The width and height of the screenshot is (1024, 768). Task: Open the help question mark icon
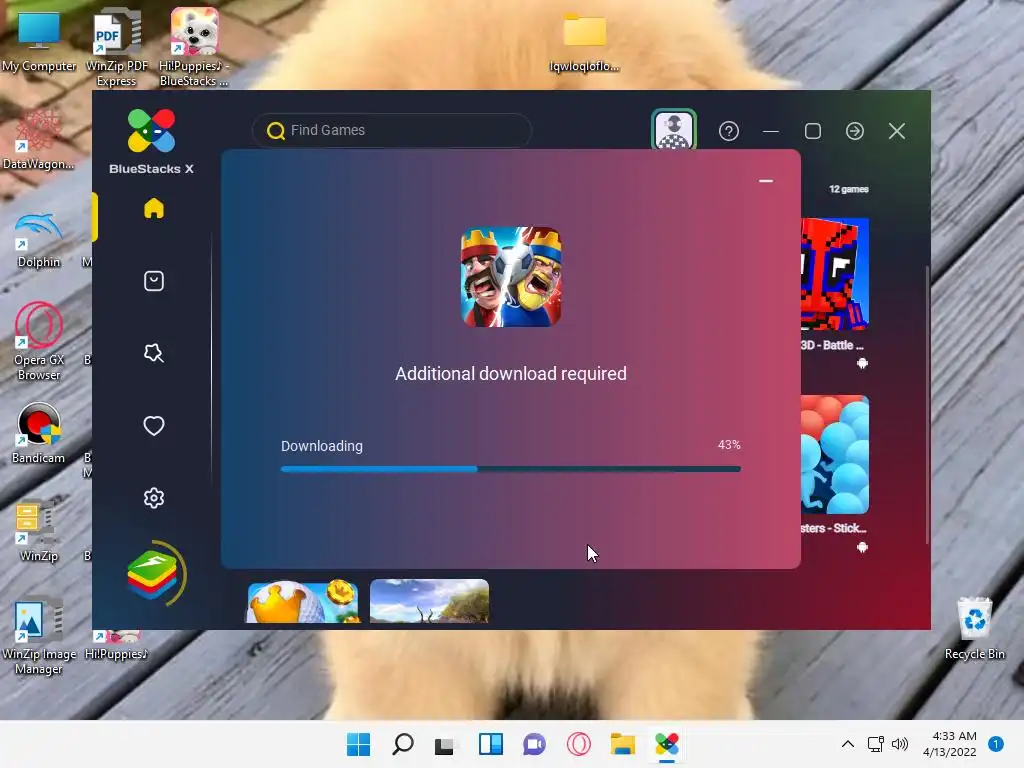(x=729, y=131)
